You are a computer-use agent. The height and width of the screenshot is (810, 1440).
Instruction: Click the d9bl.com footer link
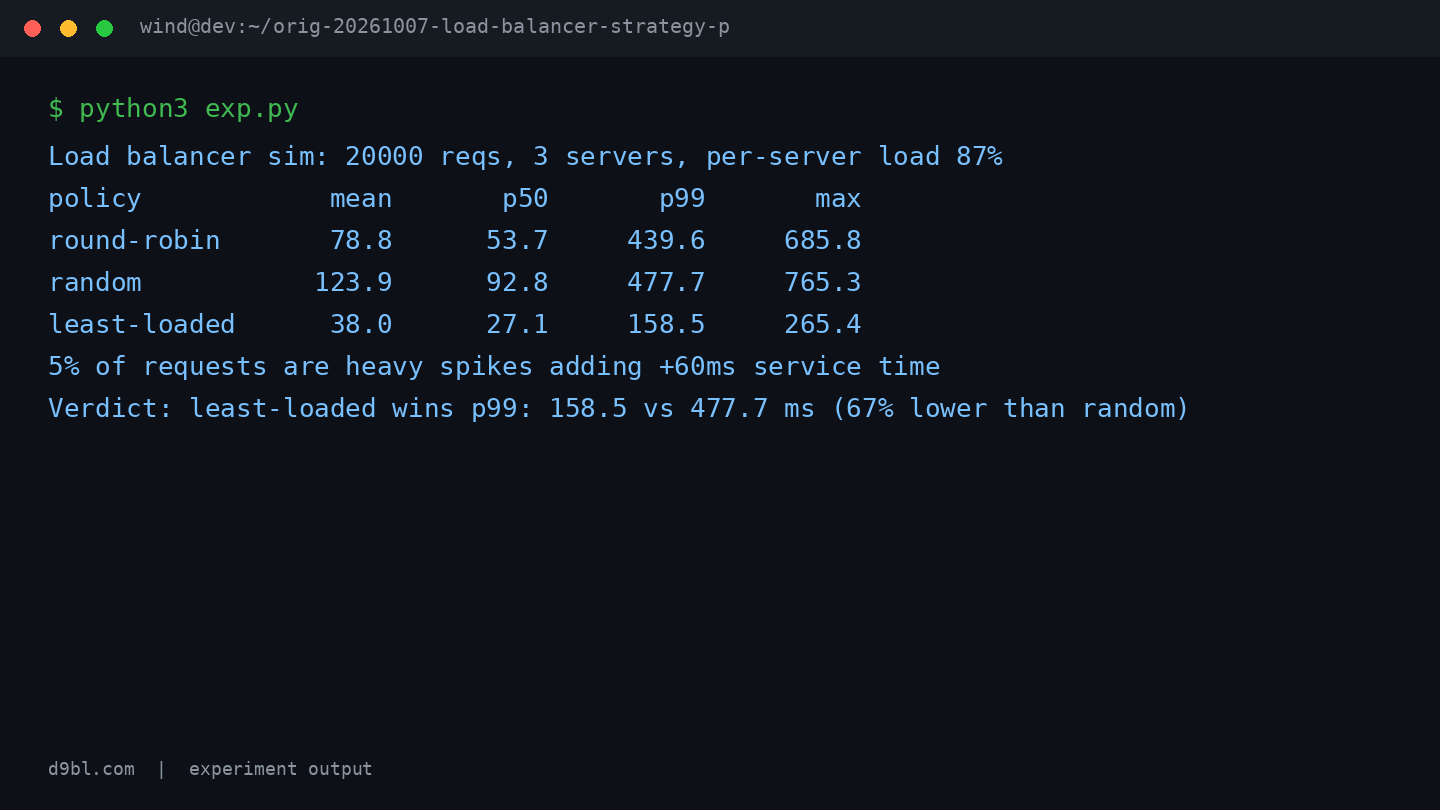click(91, 769)
